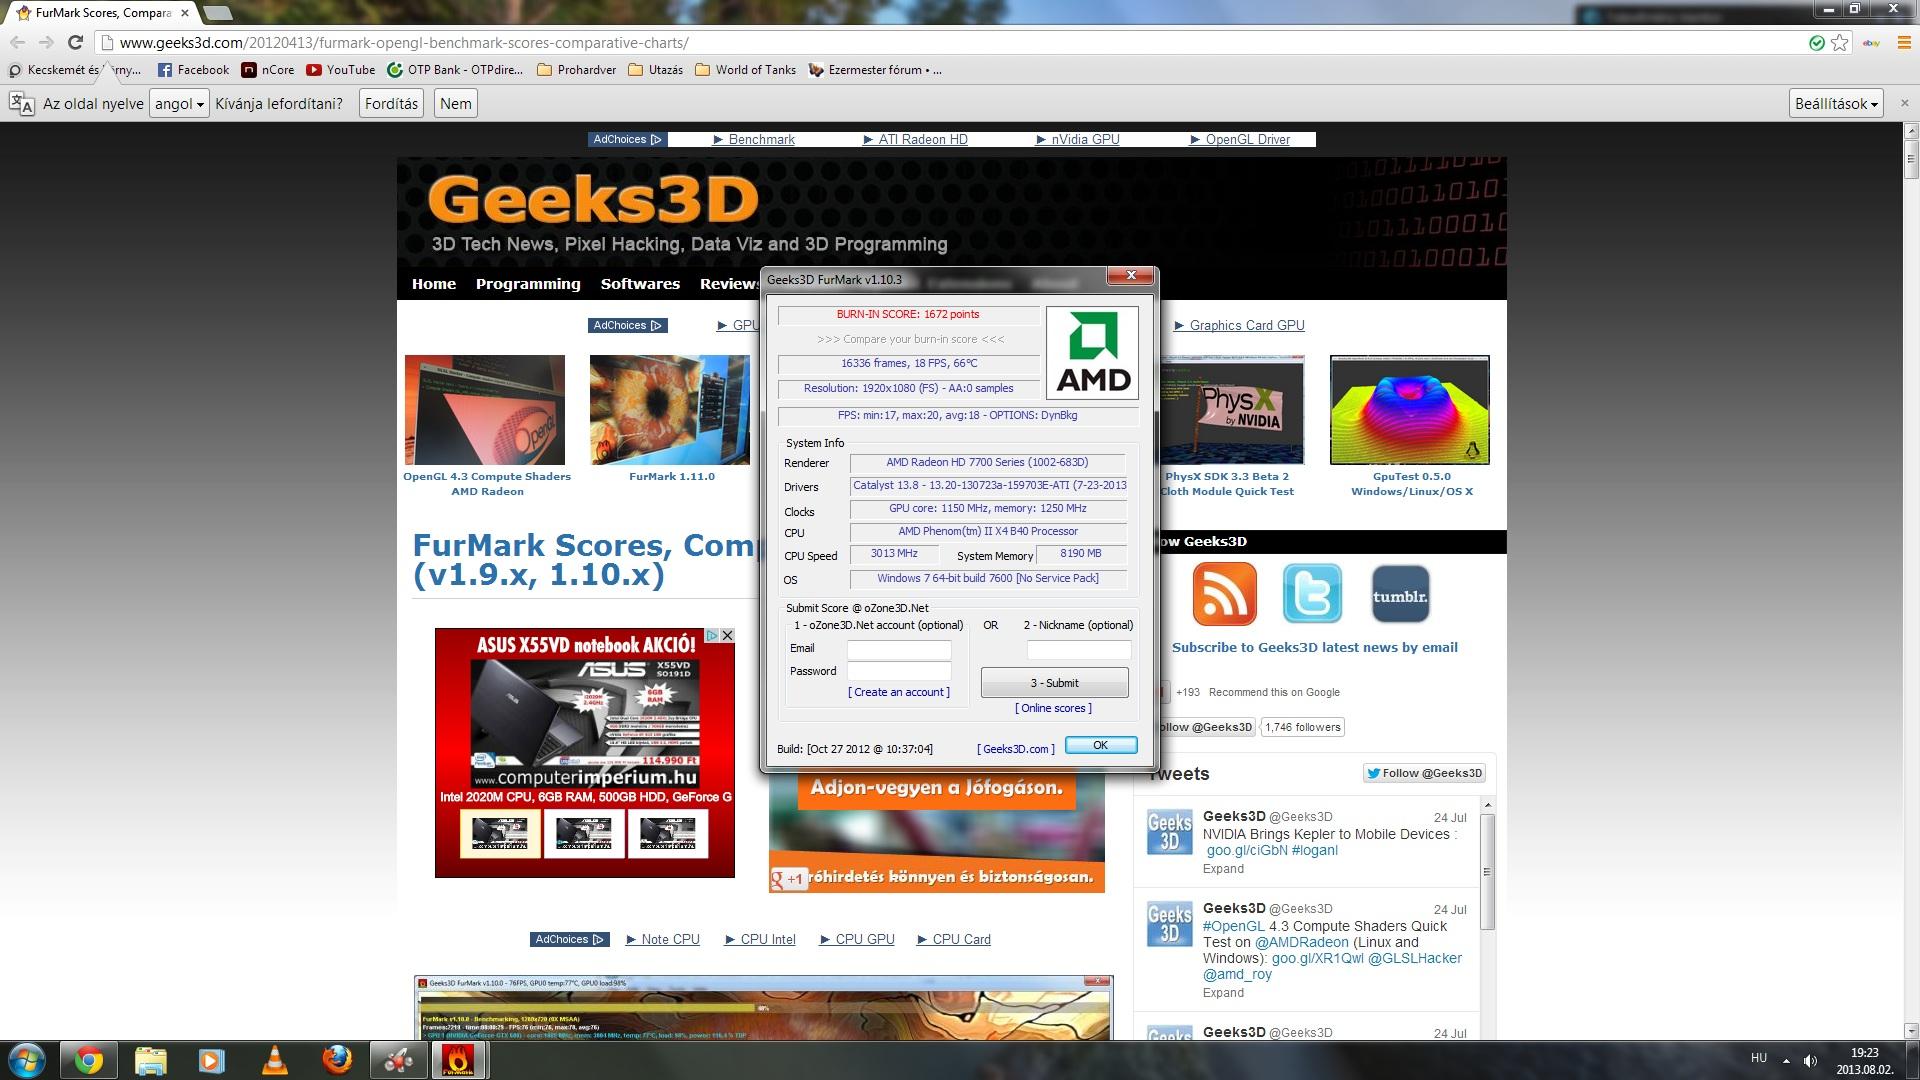Click Follow @Geeks3D button in Tweets
Viewport: 1920px width, 1080px height.
[1425, 773]
